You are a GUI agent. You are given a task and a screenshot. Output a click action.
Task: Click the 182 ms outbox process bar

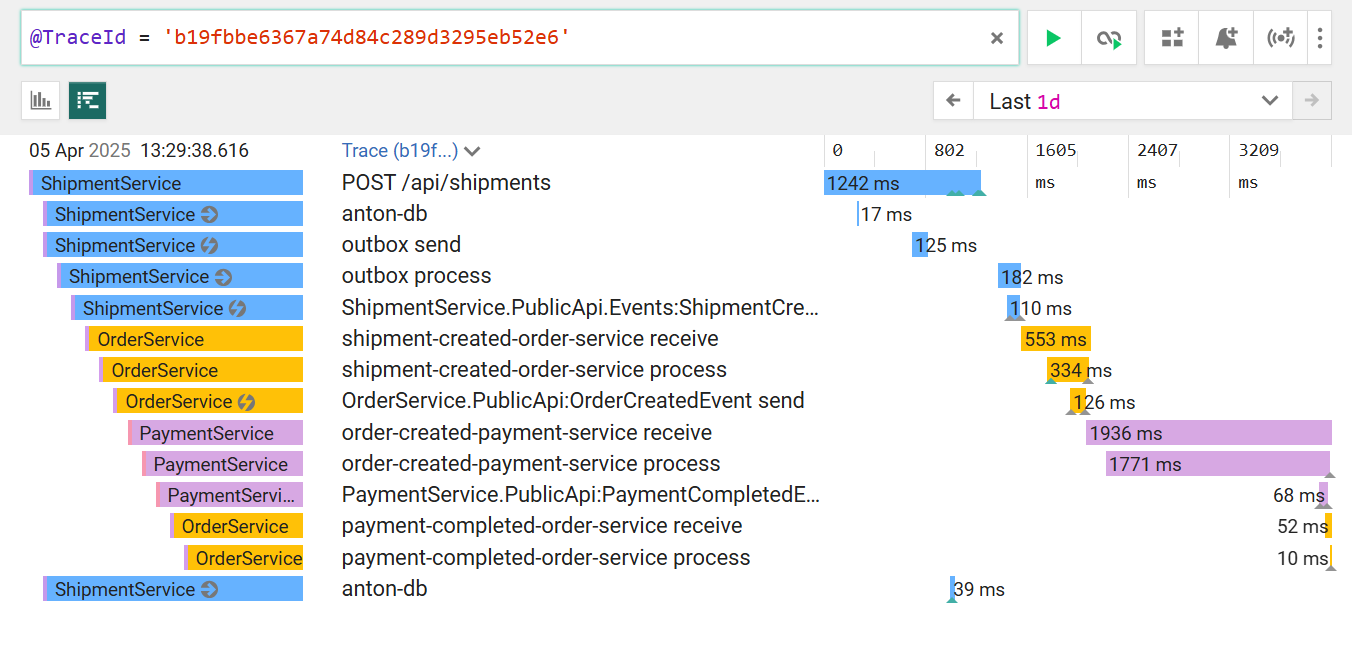(1010, 277)
